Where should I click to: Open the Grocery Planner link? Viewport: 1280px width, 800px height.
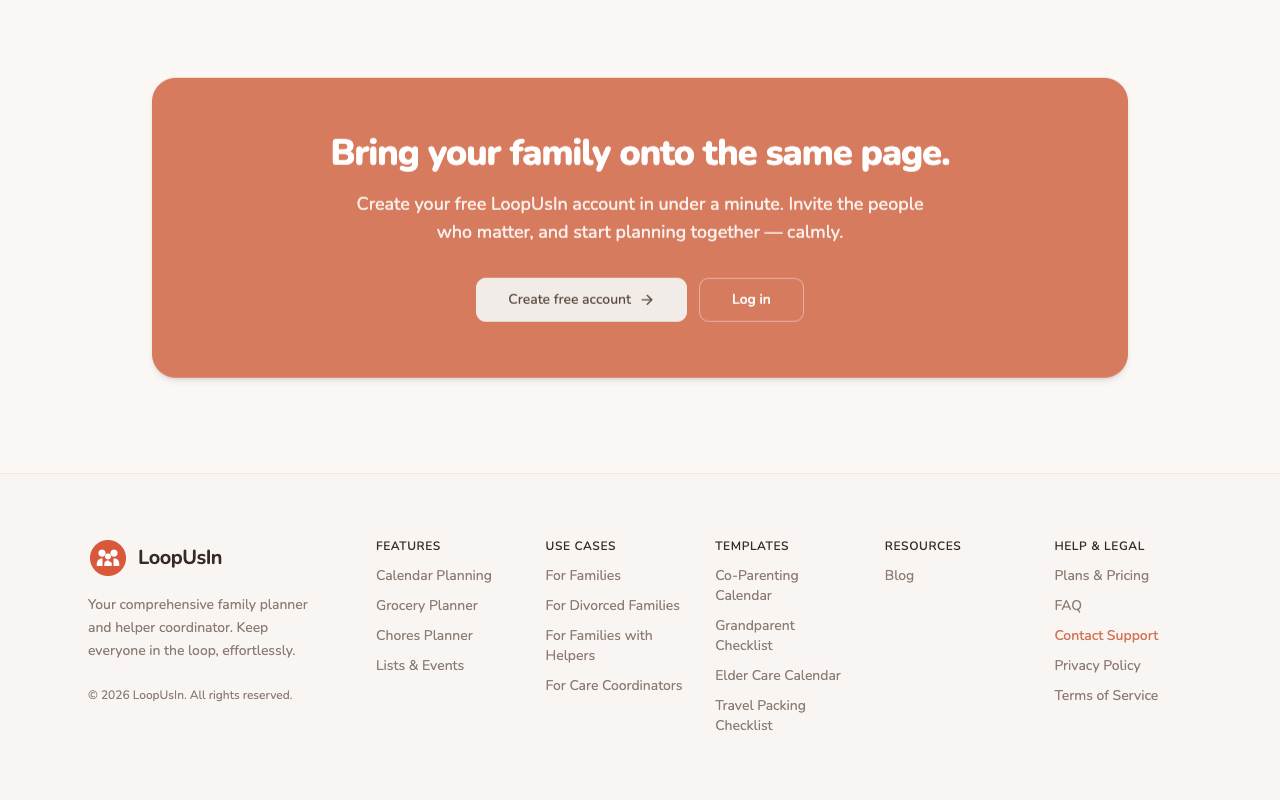[427, 605]
